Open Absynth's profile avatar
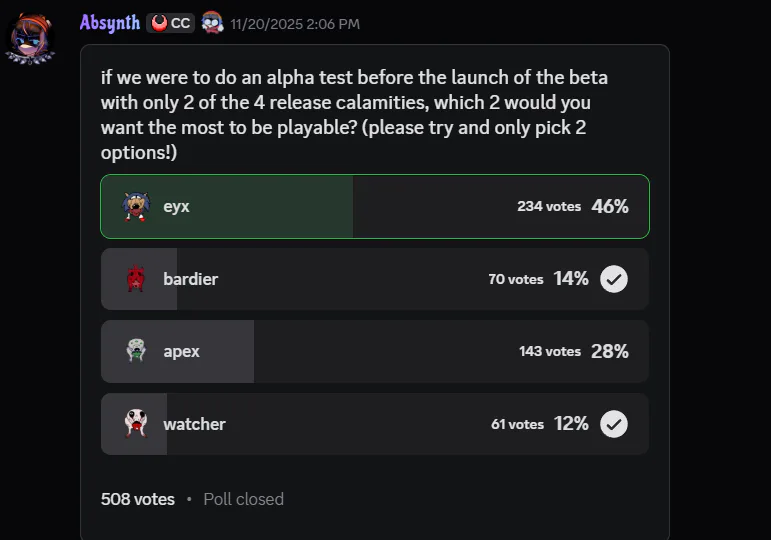Image resolution: width=771 pixels, height=540 pixels. [x=31, y=38]
